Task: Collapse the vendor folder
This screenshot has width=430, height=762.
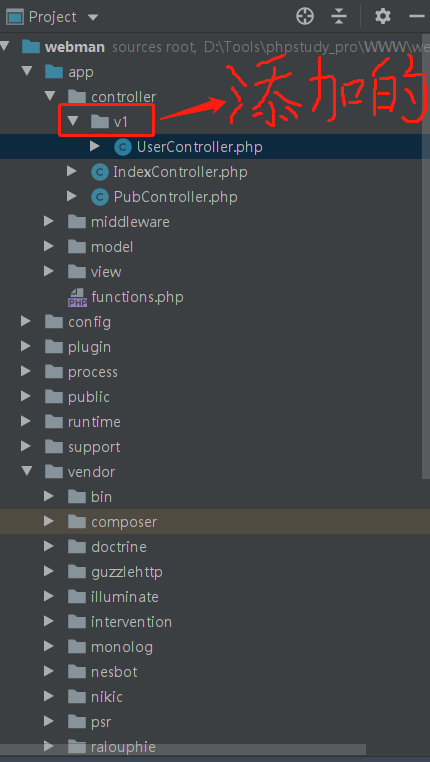Action: coord(26,471)
